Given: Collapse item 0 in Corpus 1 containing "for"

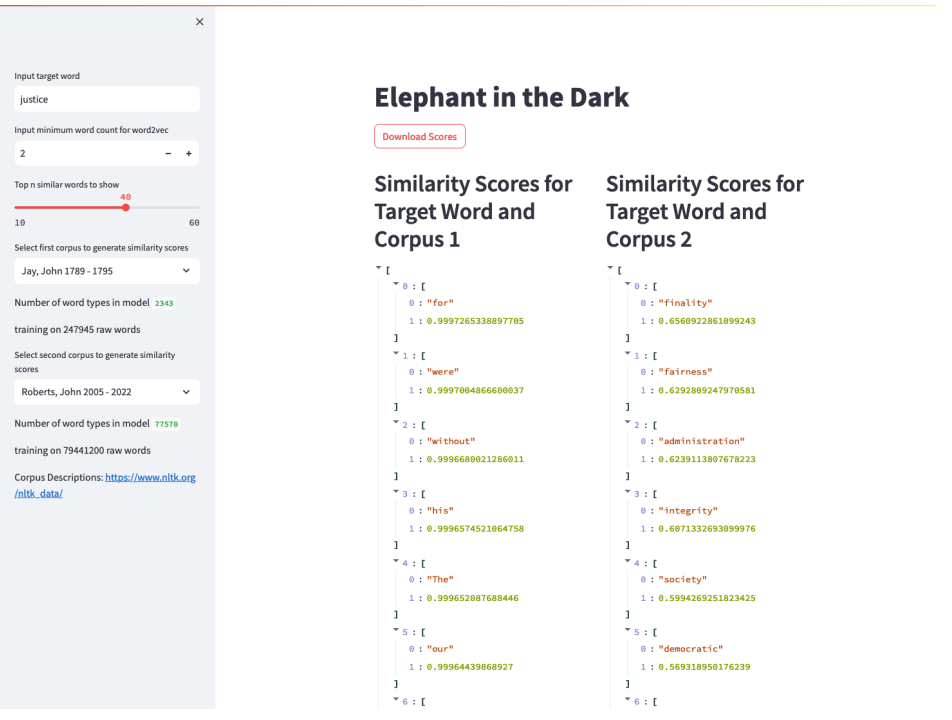Looking at the screenshot, I should click(x=395, y=285).
